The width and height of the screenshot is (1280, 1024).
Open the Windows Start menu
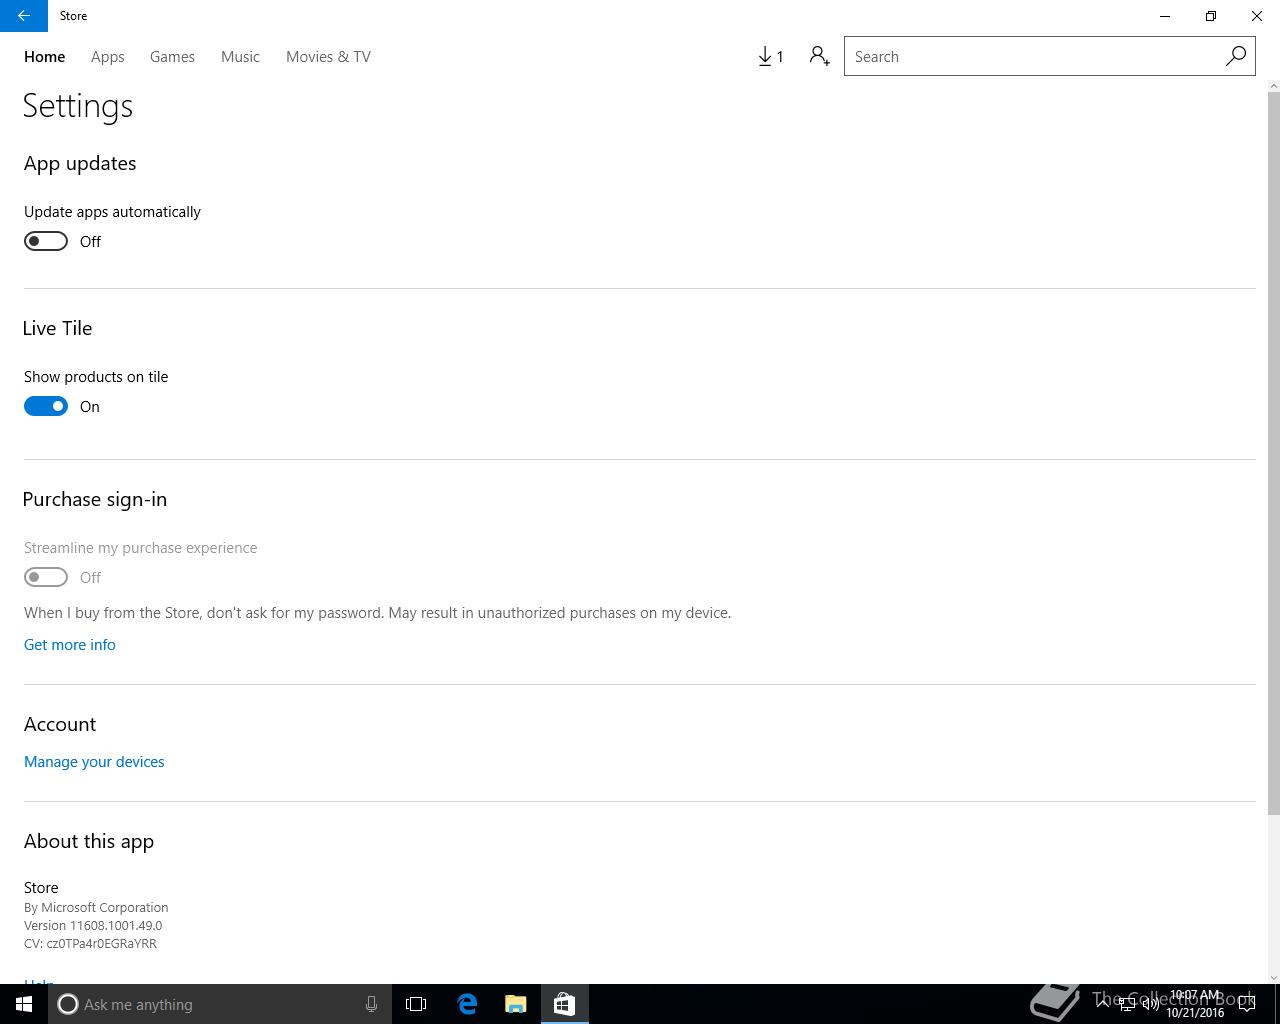coord(24,1004)
